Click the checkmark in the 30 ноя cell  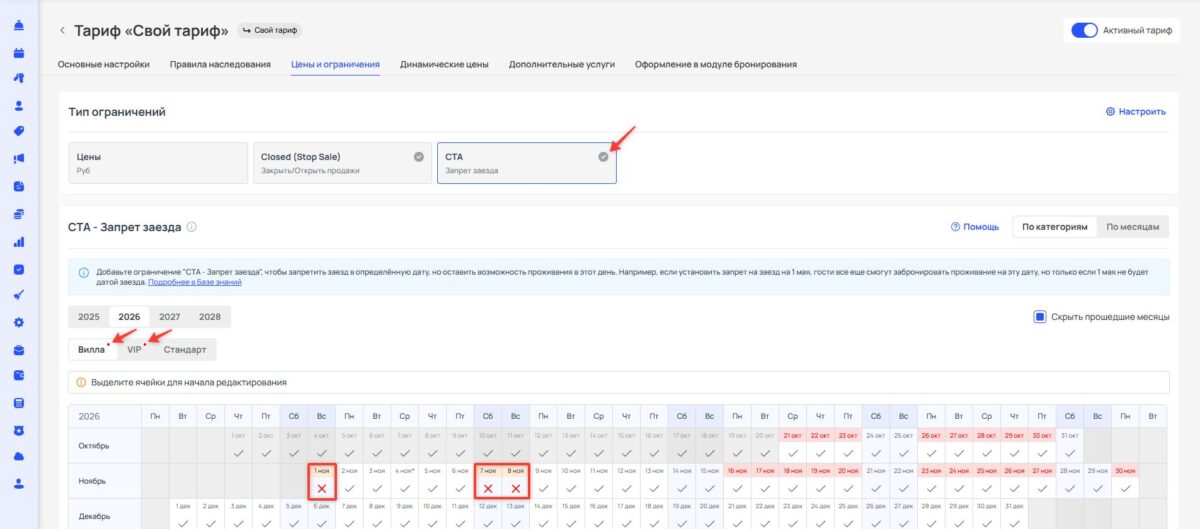tap(1125, 488)
